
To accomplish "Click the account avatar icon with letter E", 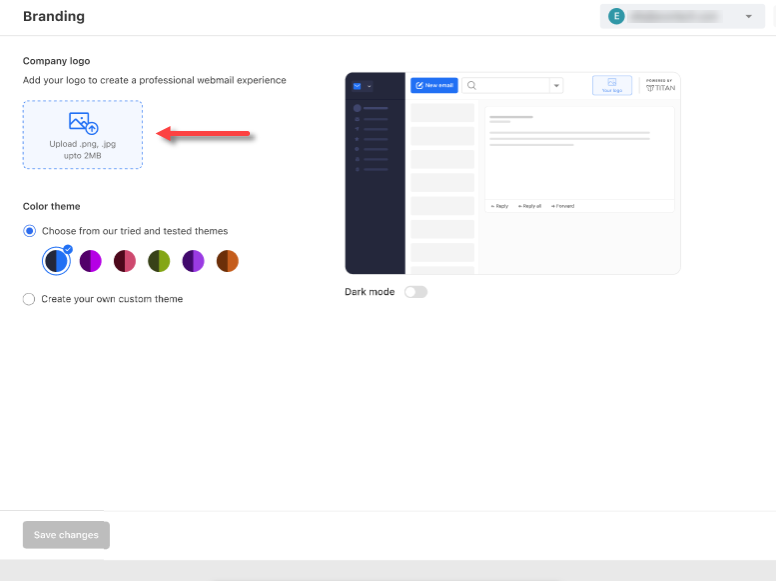I will click(x=616, y=16).
